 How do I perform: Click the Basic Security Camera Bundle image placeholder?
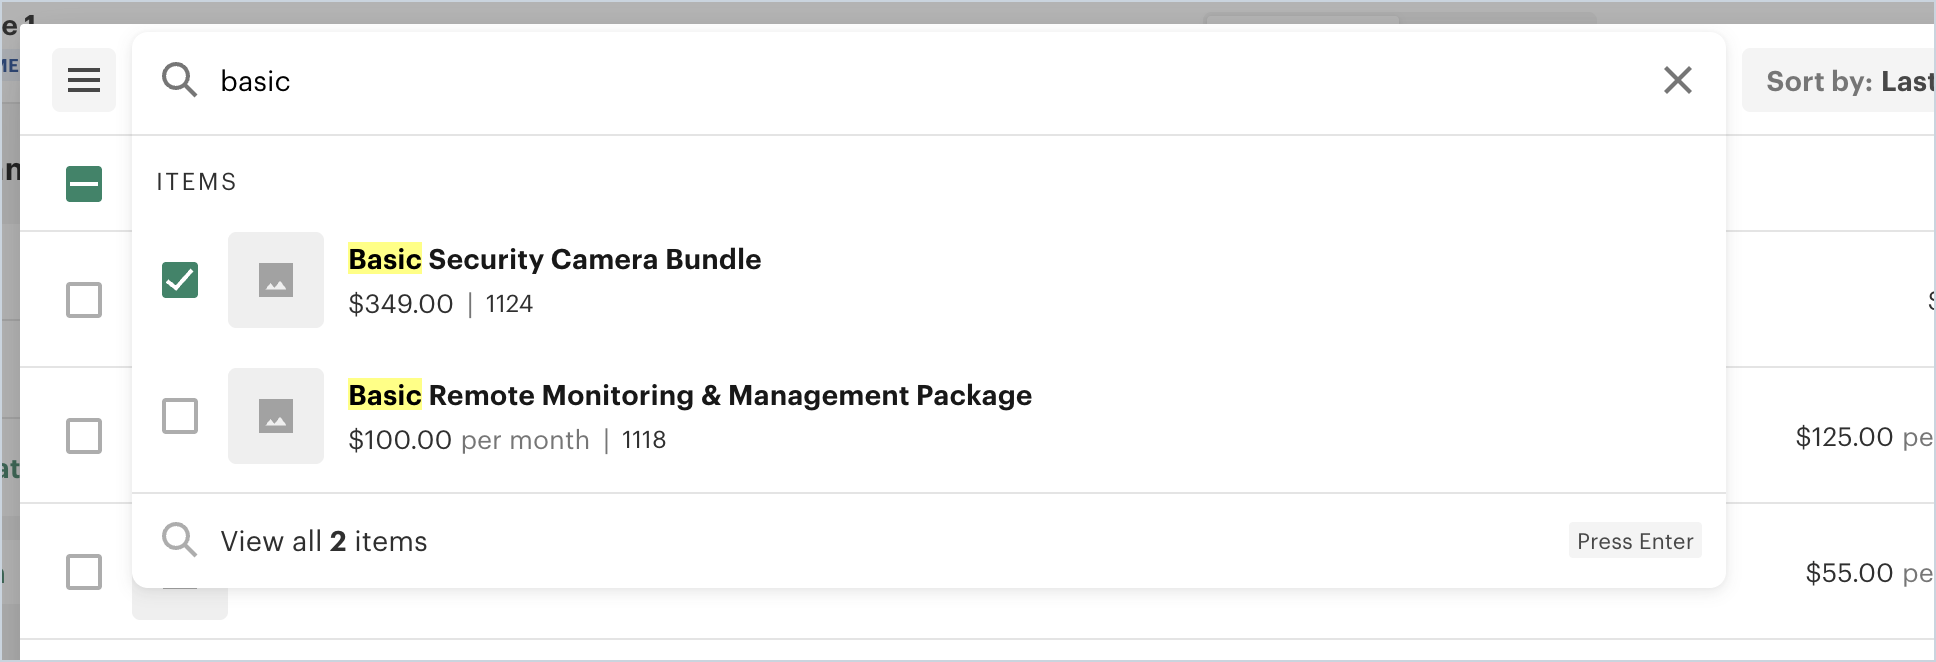[x=276, y=280]
